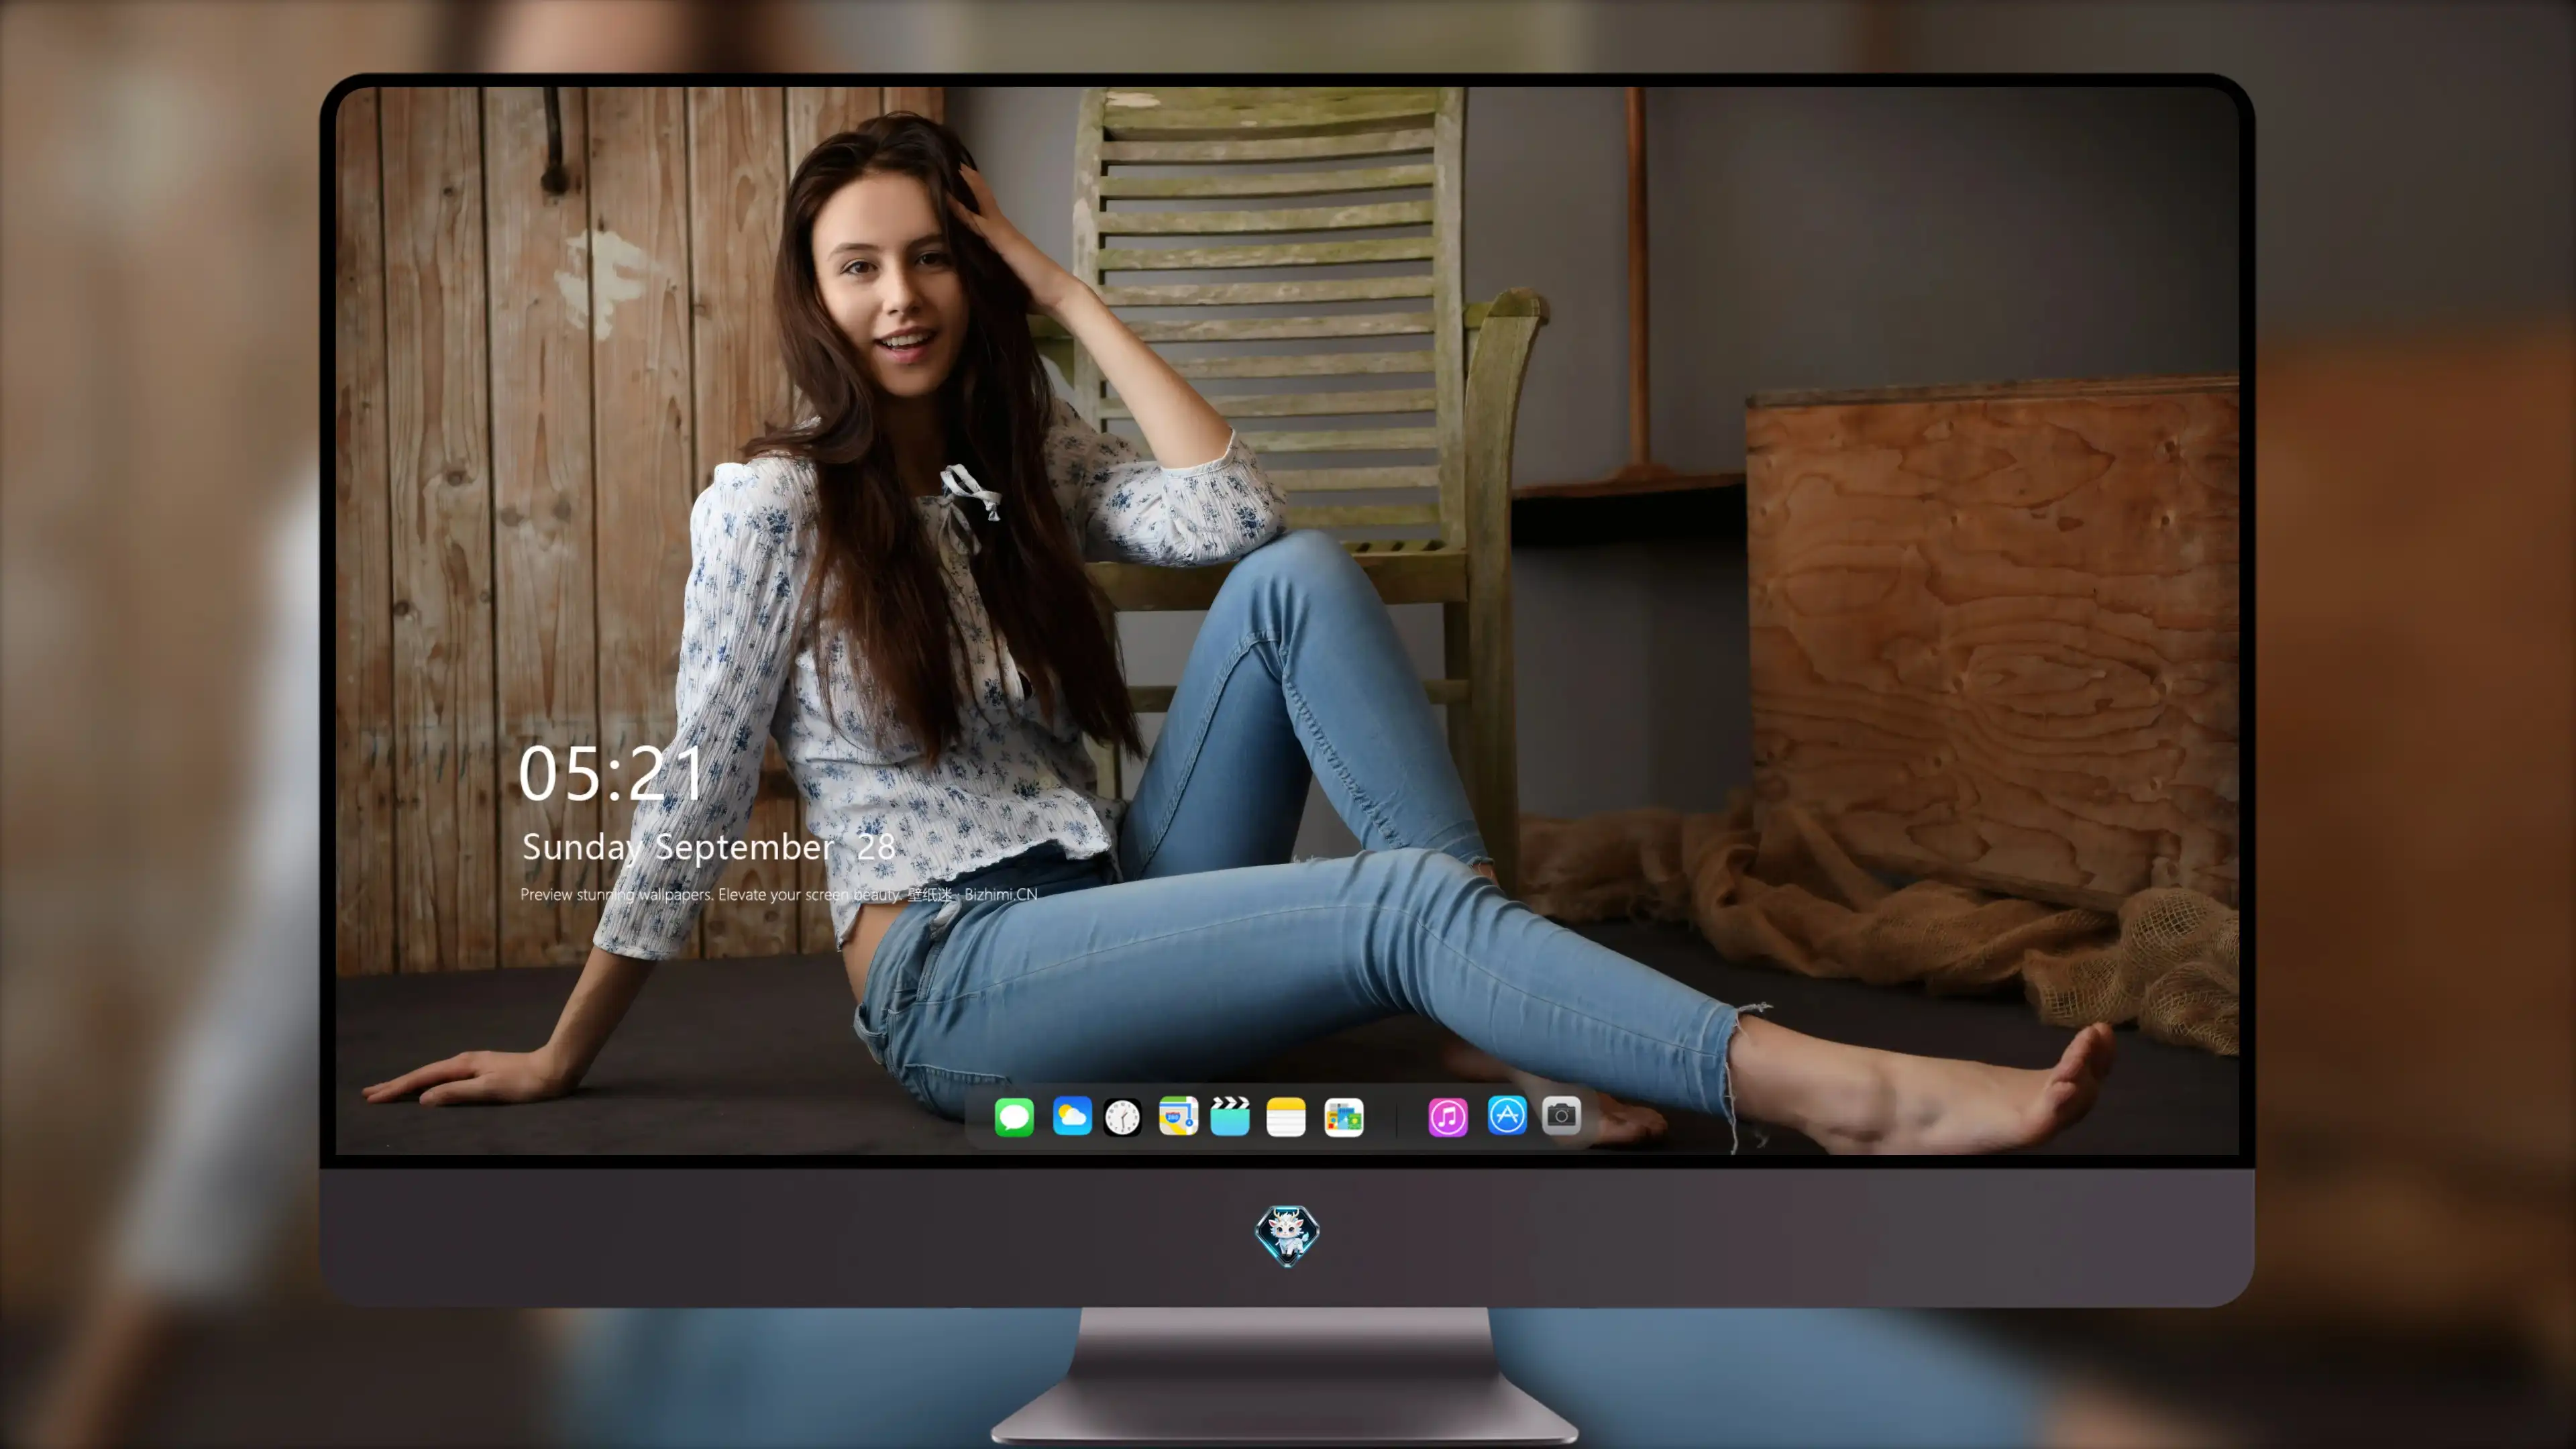
Task: Open the colorful photo collage app icon
Action: pyautogui.click(x=1344, y=1117)
